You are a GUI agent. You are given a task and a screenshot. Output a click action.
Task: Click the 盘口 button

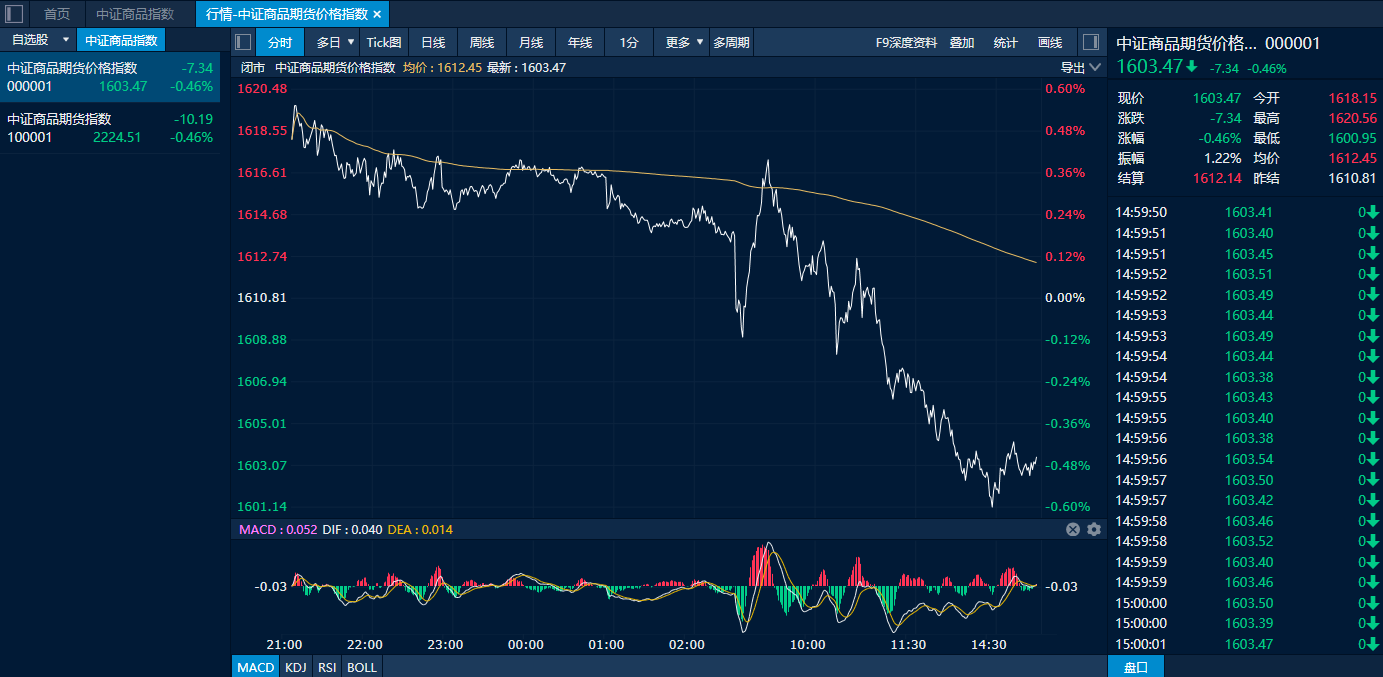(1136, 667)
